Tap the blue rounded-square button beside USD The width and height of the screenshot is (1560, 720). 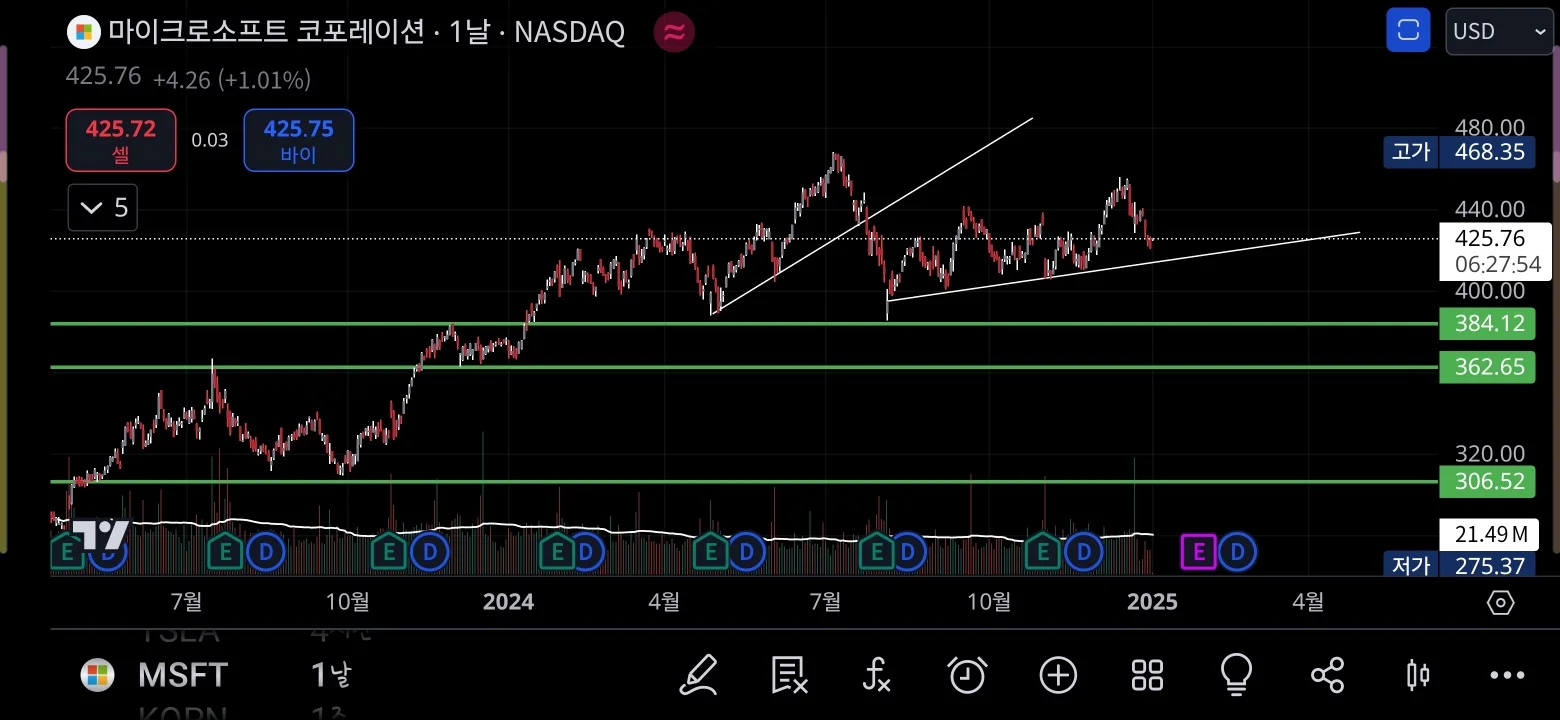[x=1408, y=31]
